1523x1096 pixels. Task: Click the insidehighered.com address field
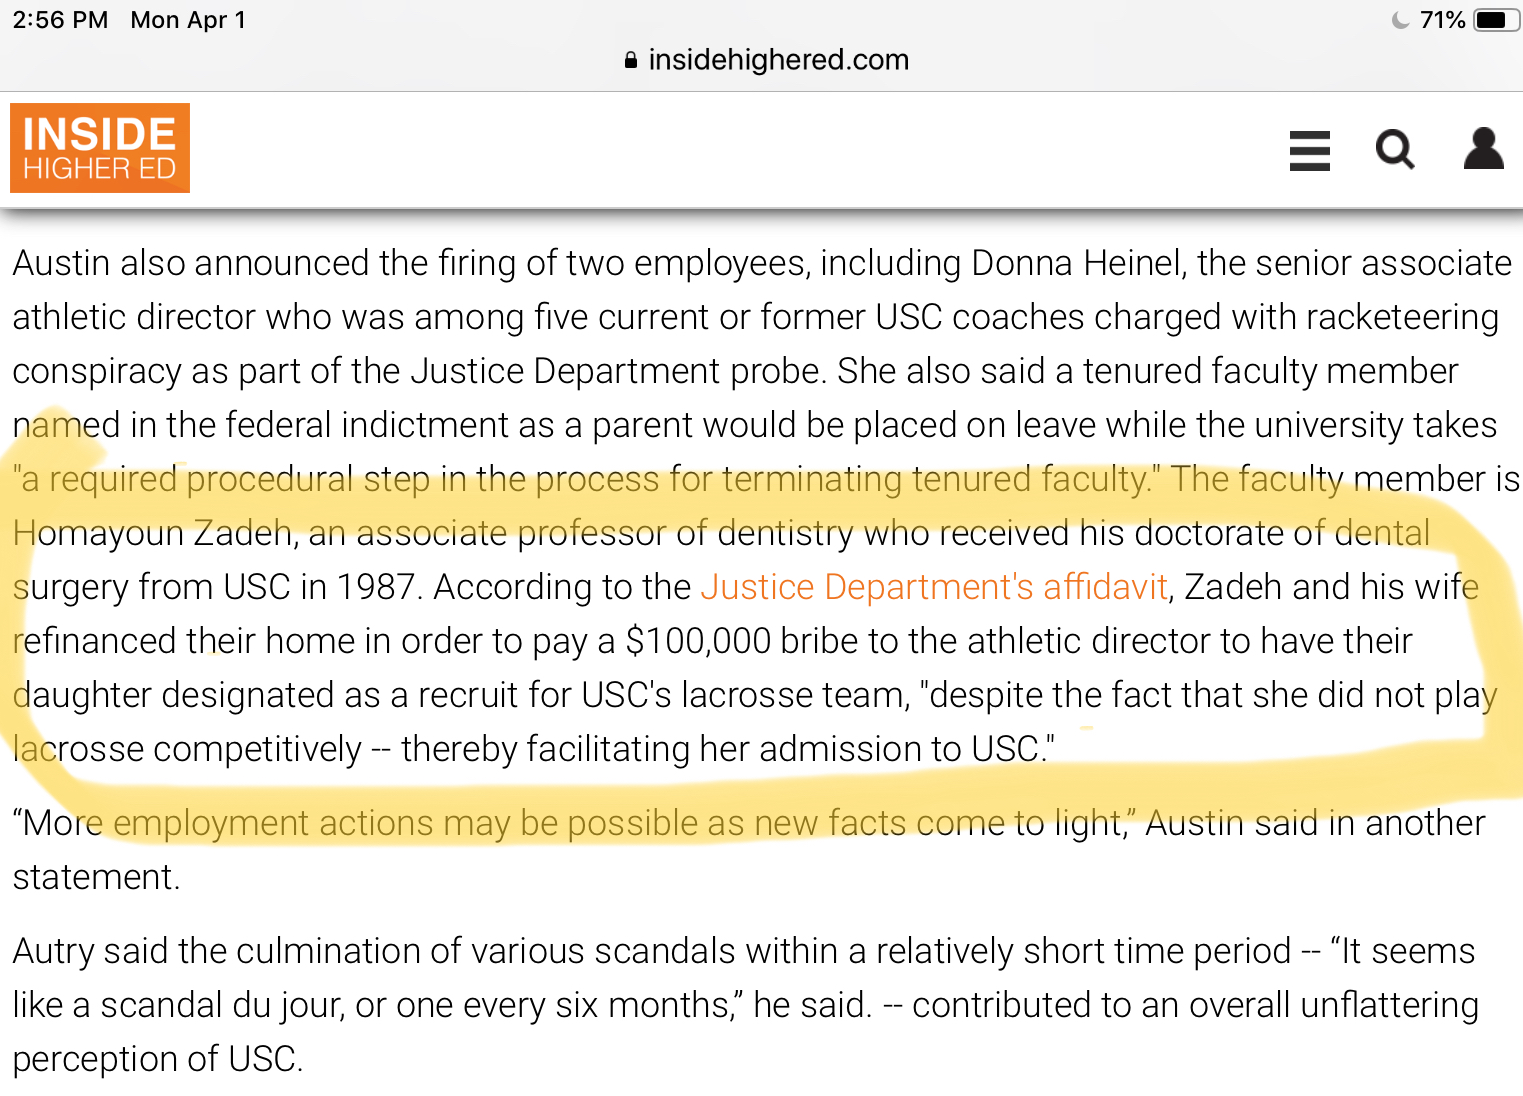point(777,60)
